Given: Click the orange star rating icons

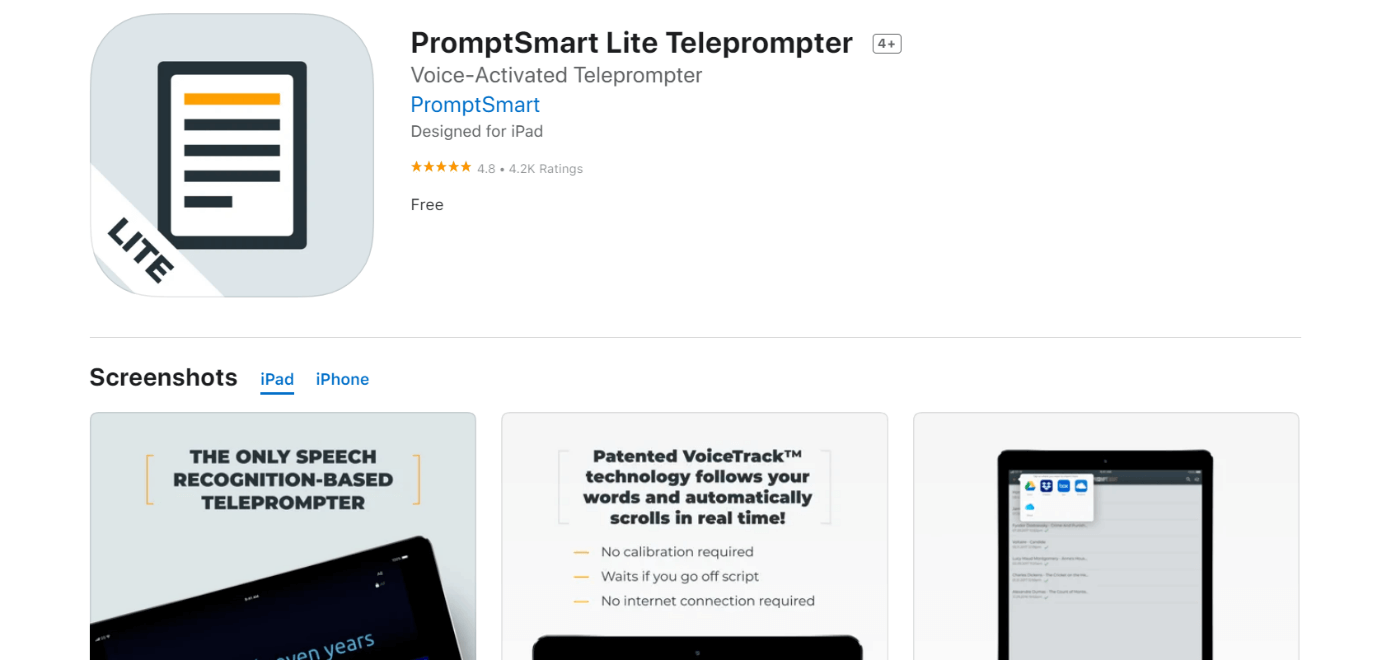Looking at the screenshot, I should coord(441,167).
